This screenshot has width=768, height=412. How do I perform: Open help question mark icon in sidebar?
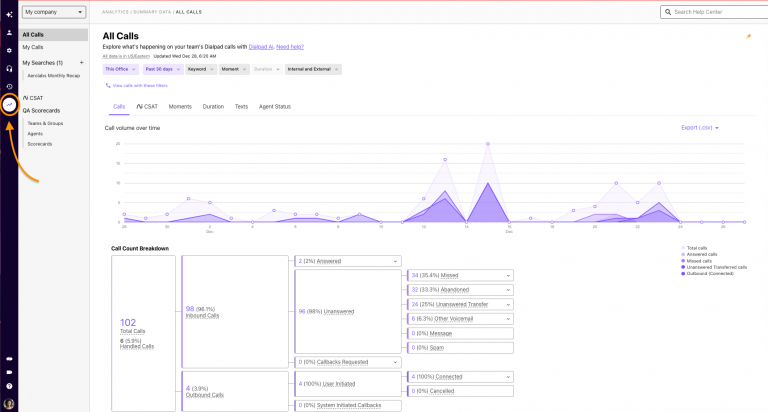click(9, 385)
